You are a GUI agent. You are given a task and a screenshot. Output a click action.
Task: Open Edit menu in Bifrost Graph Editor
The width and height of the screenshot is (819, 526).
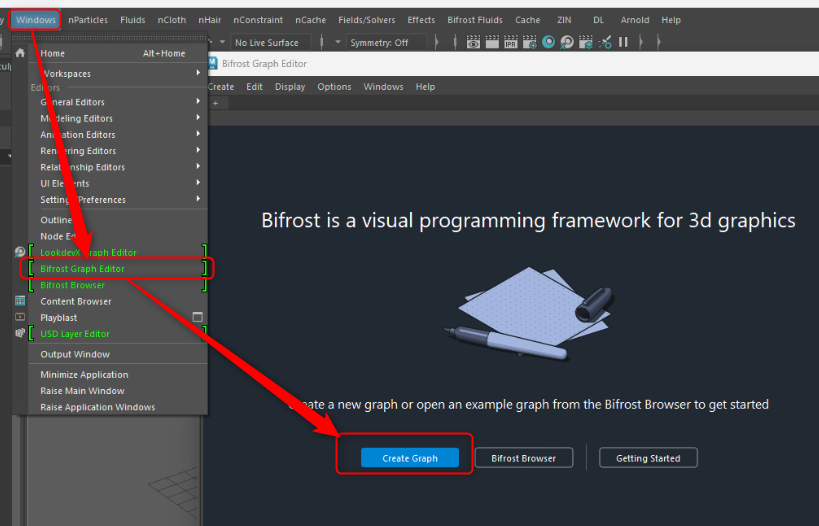pos(254,87)
